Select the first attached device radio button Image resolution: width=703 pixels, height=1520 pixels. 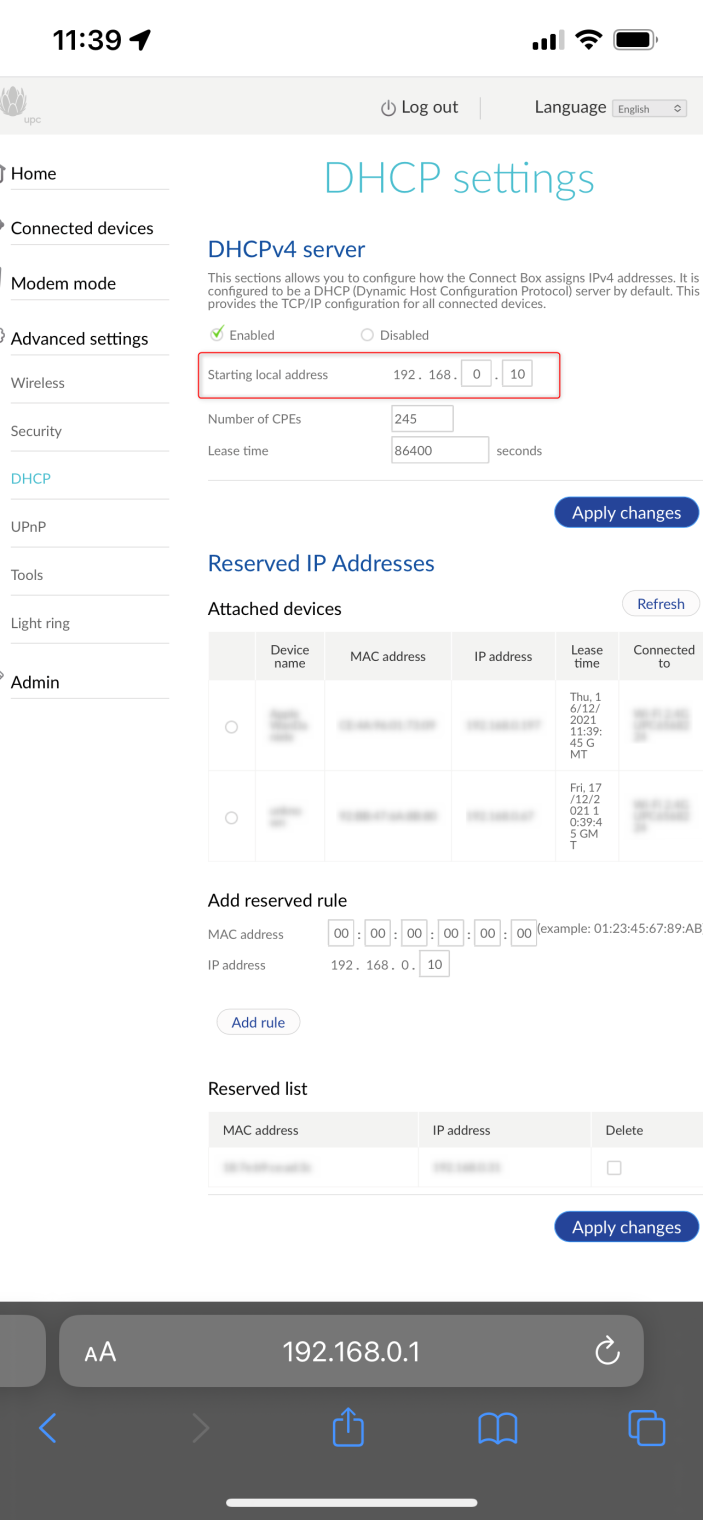[x=231, y=727]
